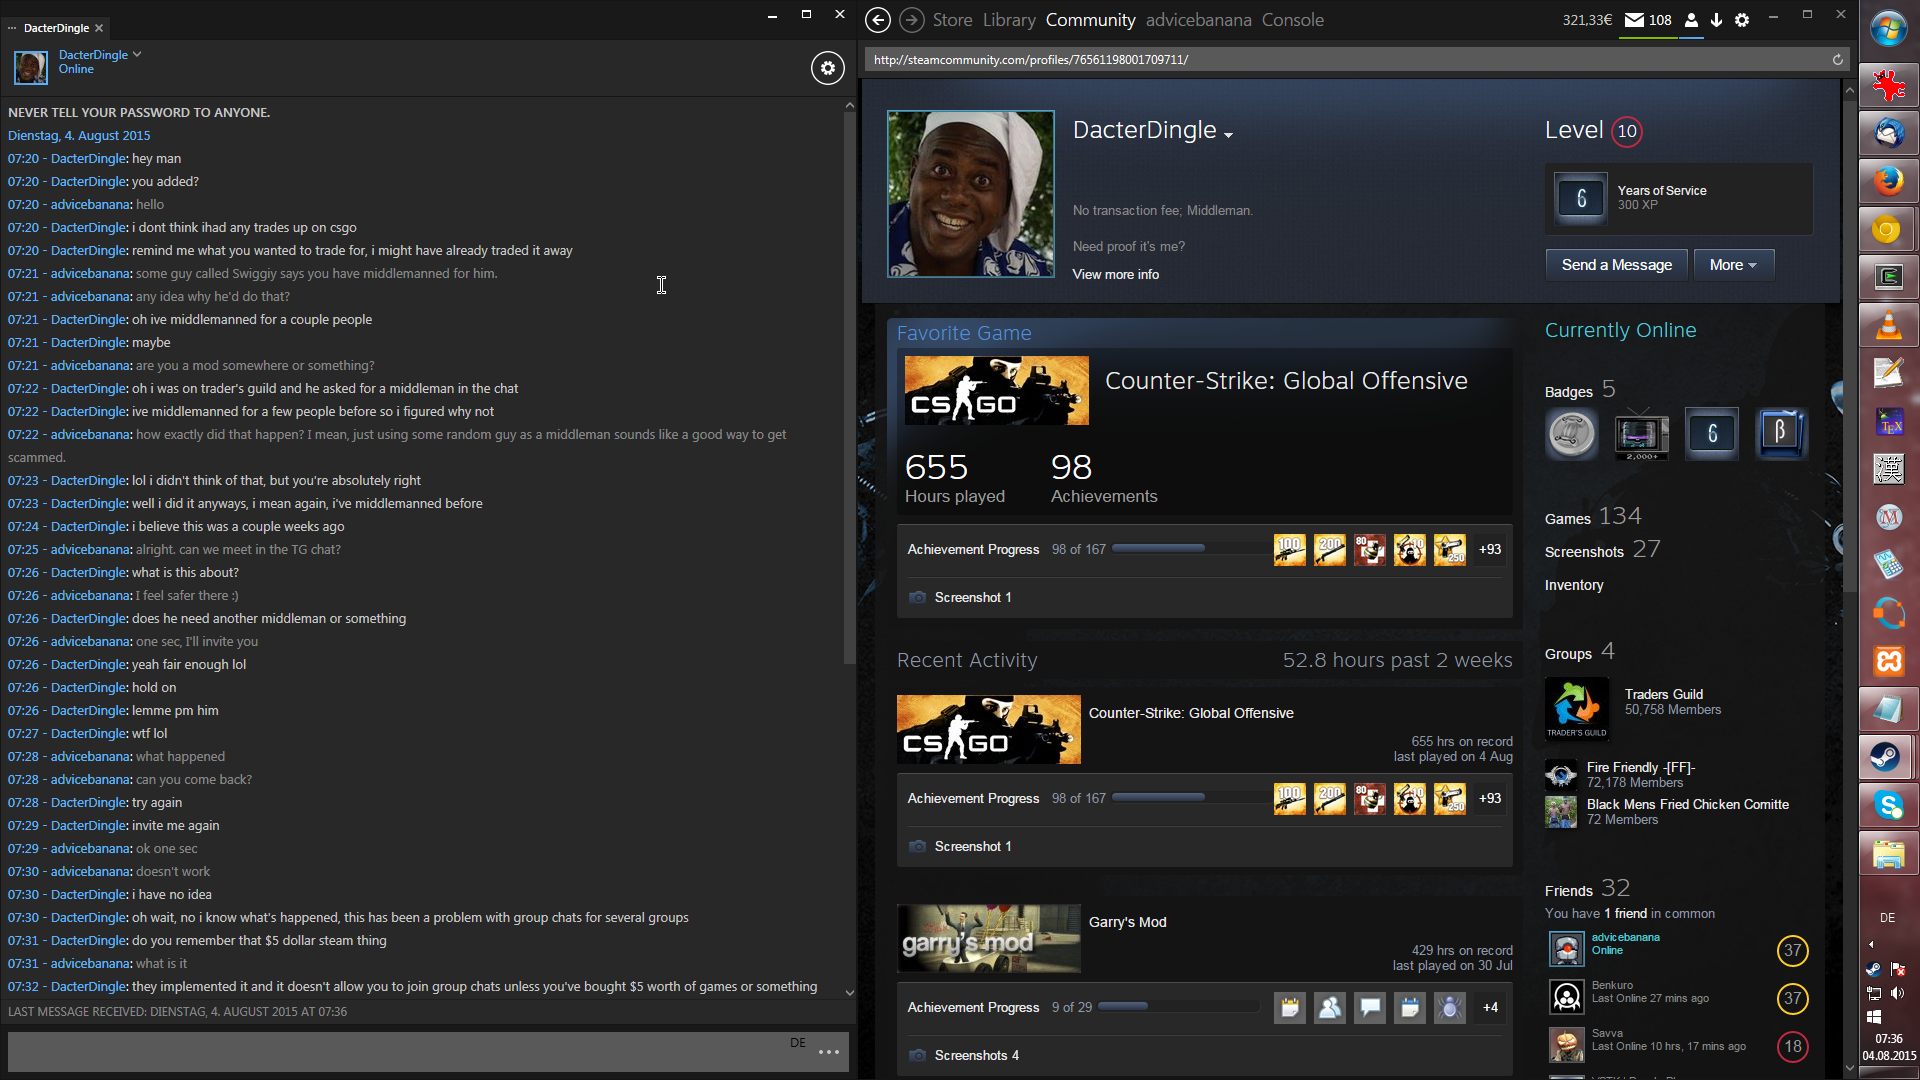
Task: Reload the profile page in browser bar
Action: [x=1837, y=60]
